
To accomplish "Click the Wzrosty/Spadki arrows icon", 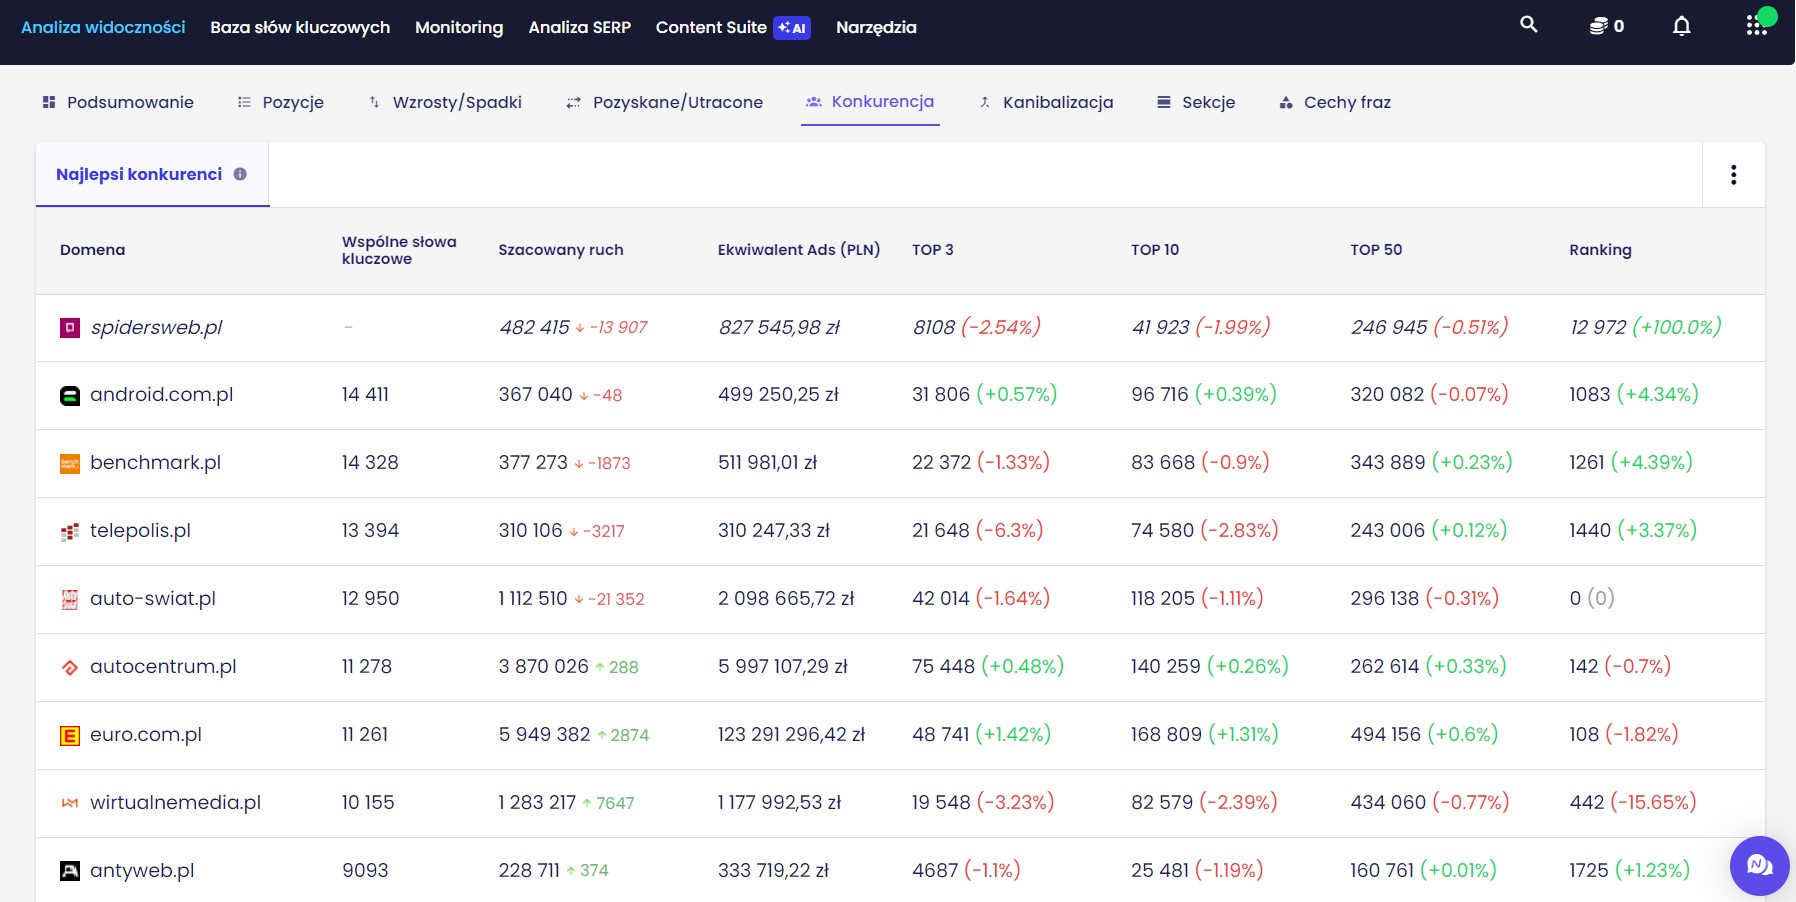I will pos(374,102).
